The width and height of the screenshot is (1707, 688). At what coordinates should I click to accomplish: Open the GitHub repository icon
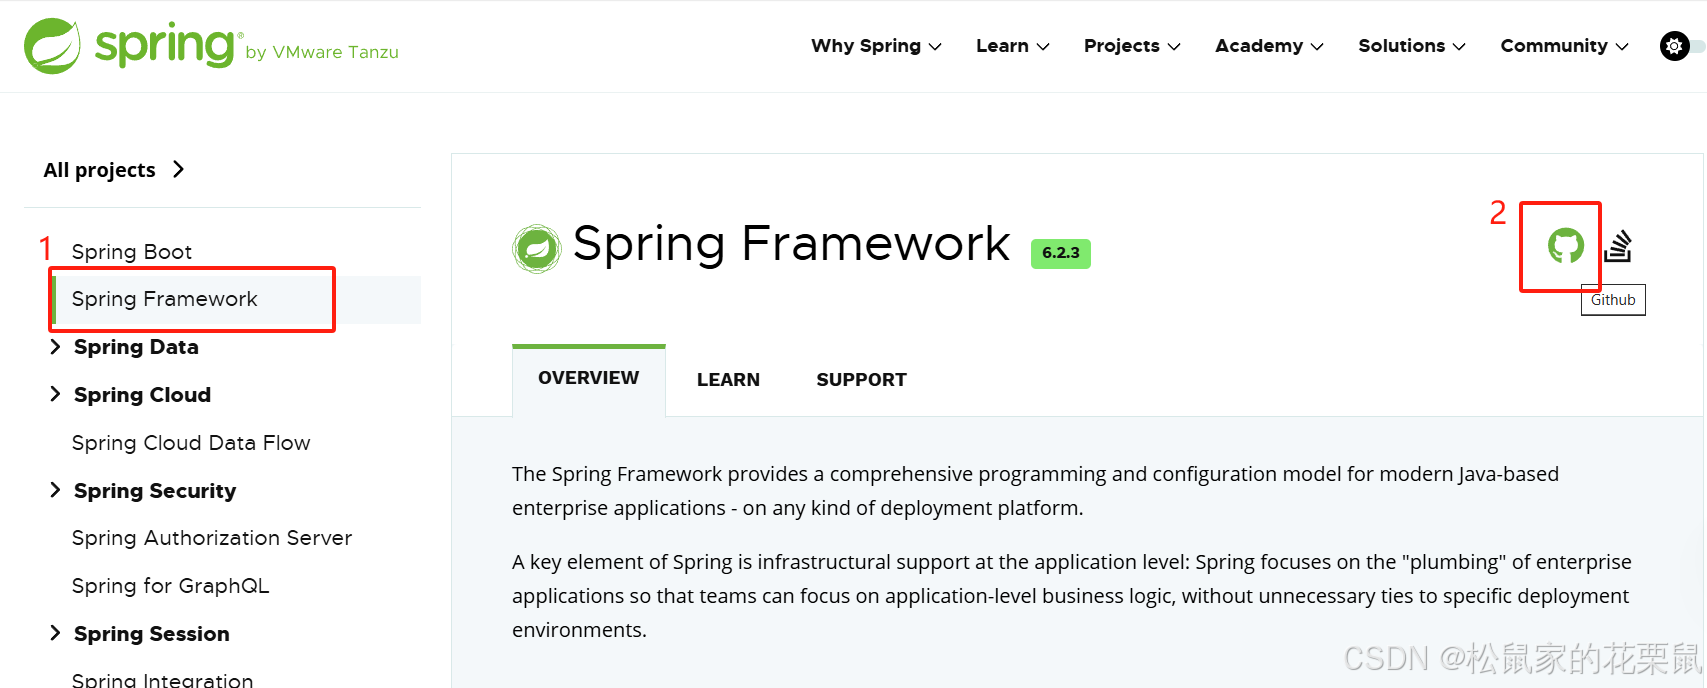pyautogui.click(x=1566, y=245)
